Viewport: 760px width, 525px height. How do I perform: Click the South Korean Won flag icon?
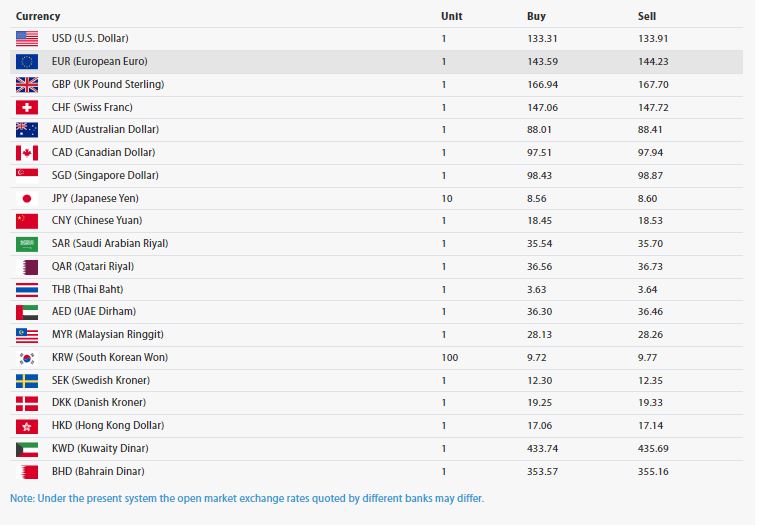tap(27, 357)
